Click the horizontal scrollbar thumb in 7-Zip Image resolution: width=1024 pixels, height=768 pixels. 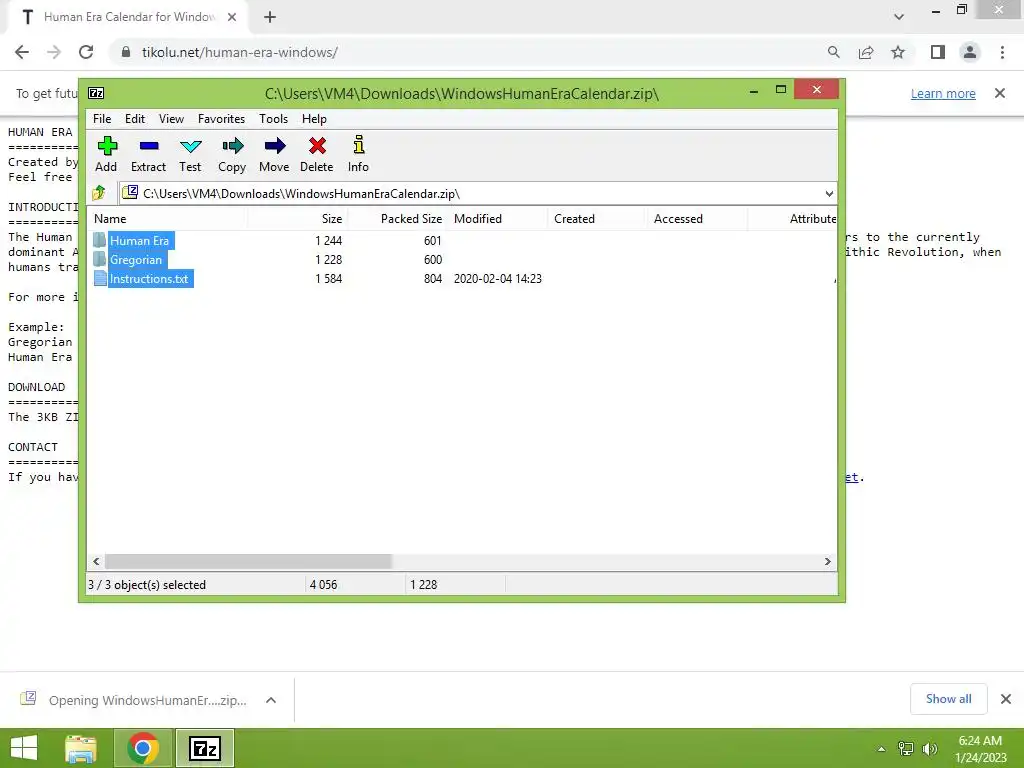click(248, 562)
